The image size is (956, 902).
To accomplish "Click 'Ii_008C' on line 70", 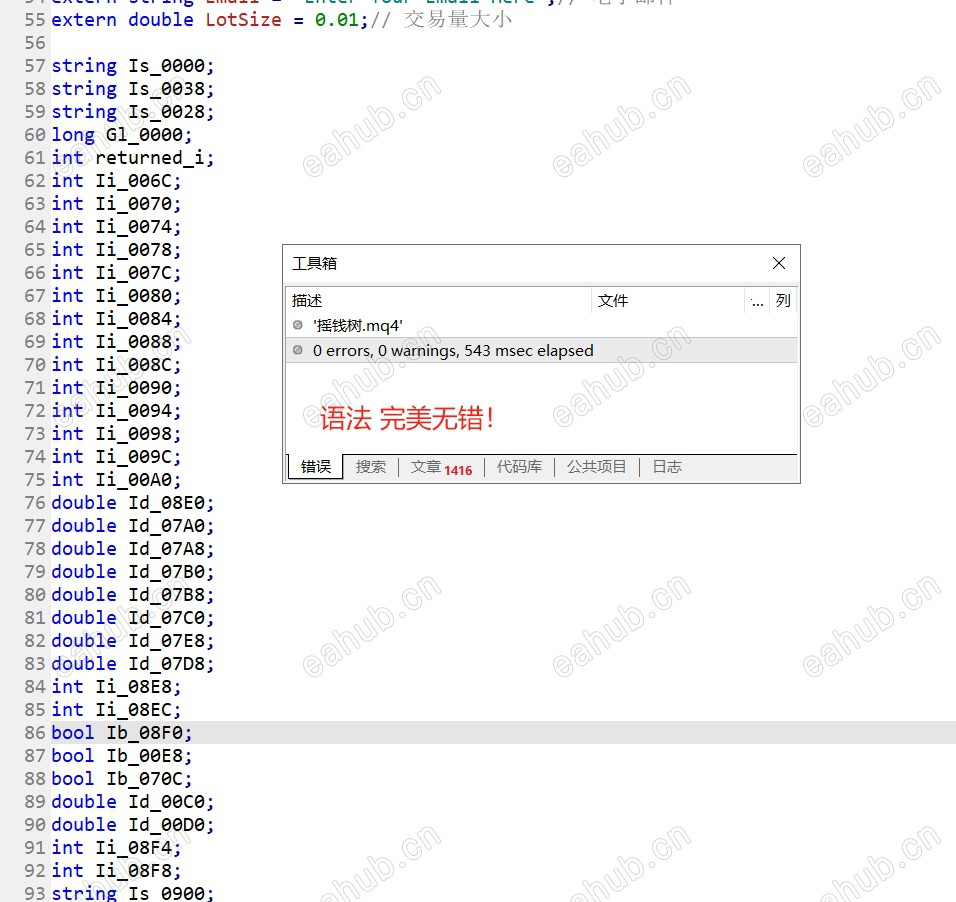I will pos(134,365).
